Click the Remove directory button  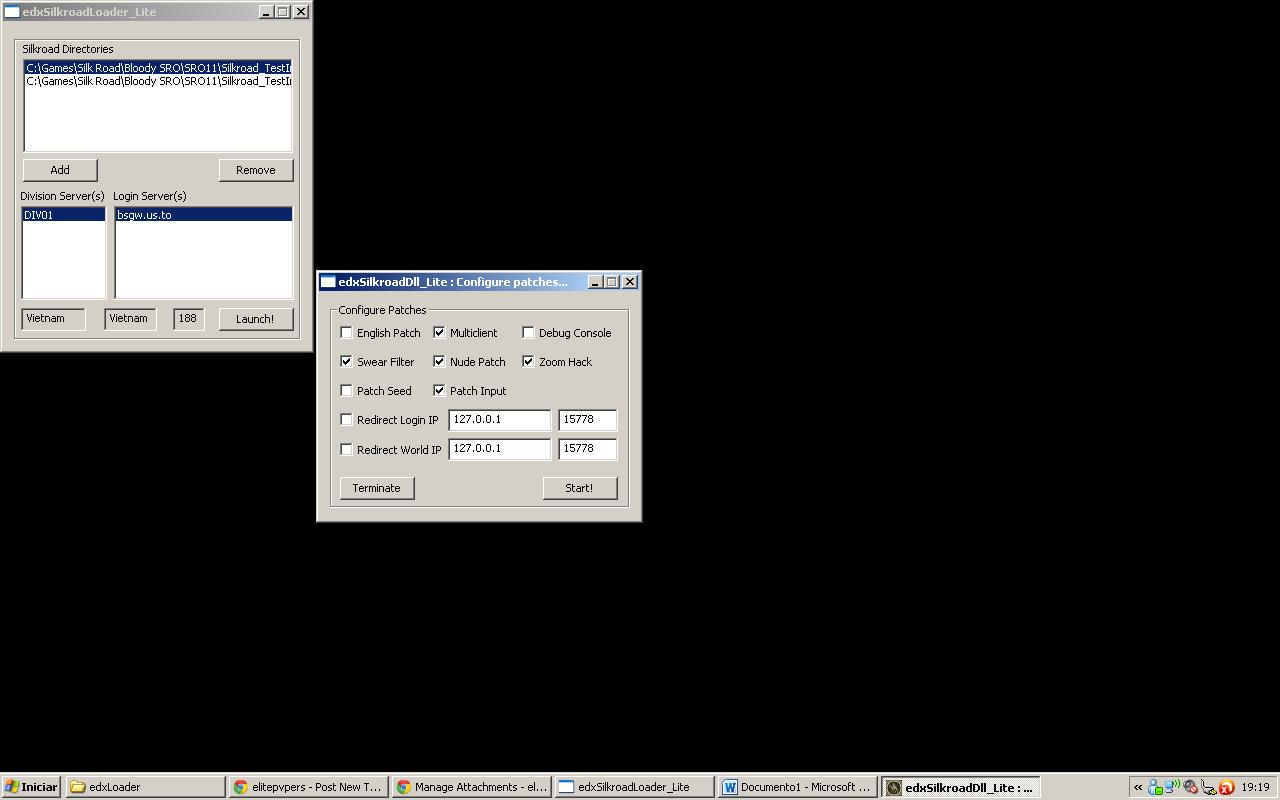[256, 170]
